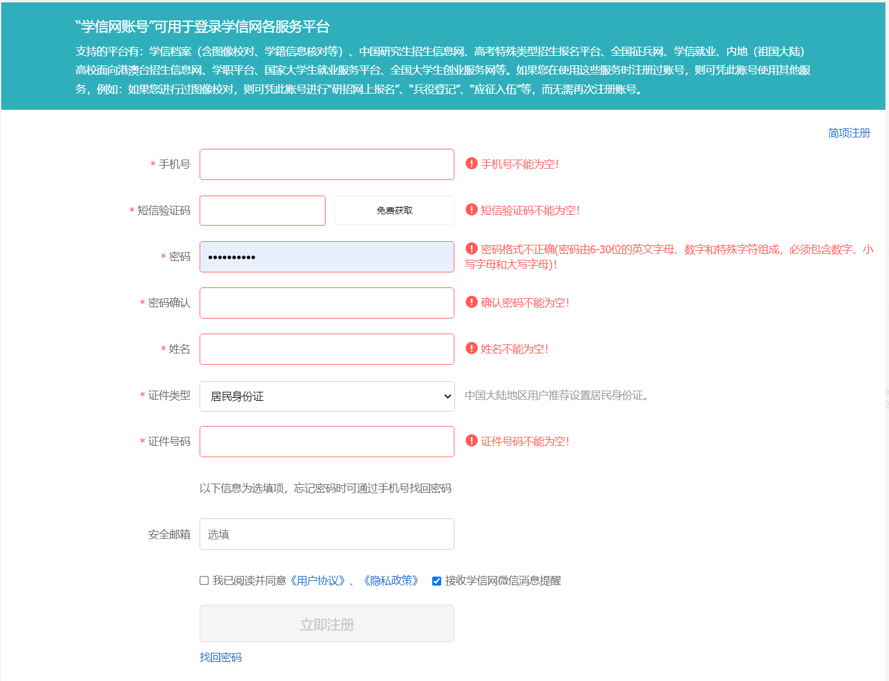This screenshot has width=889, height=681.
Task: Open the 《隐私政策》 link
Action: (391, 581)
